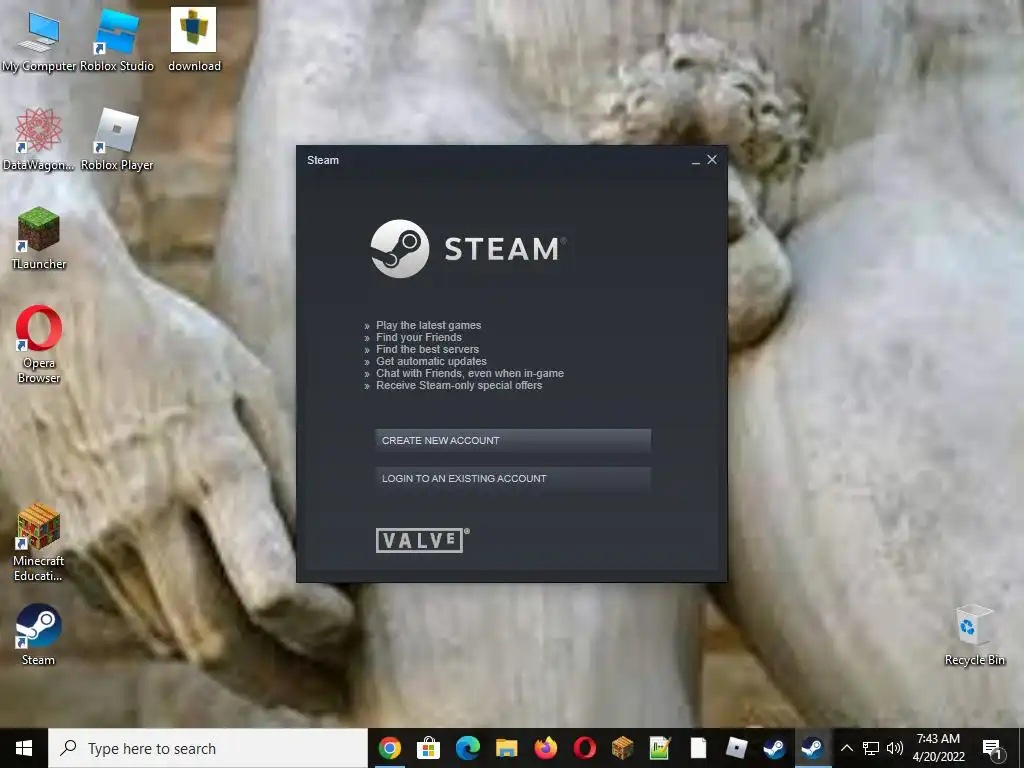This screenshot has width=1024, height=768.
Task: Open the network status tray icon
Action: pos(871,748)
